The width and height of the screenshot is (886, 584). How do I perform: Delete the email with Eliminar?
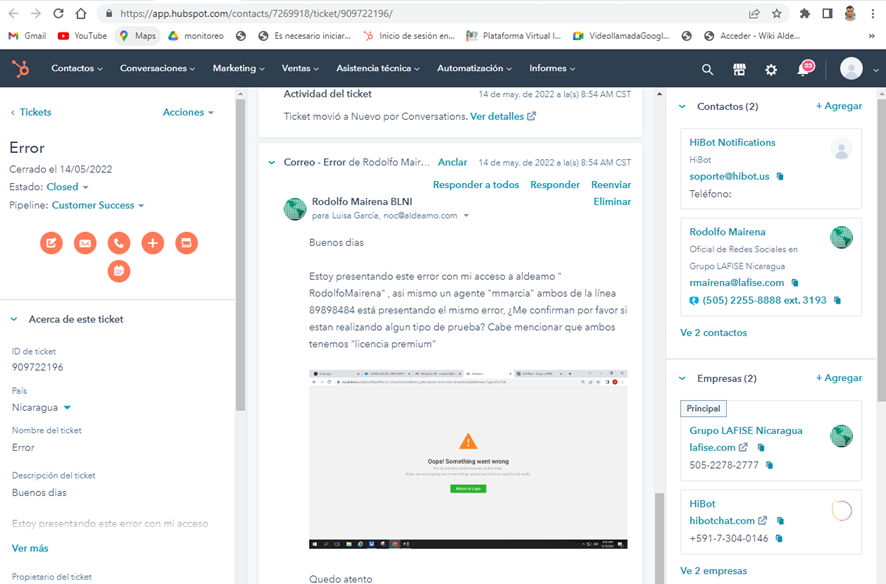tap(612, 202)
